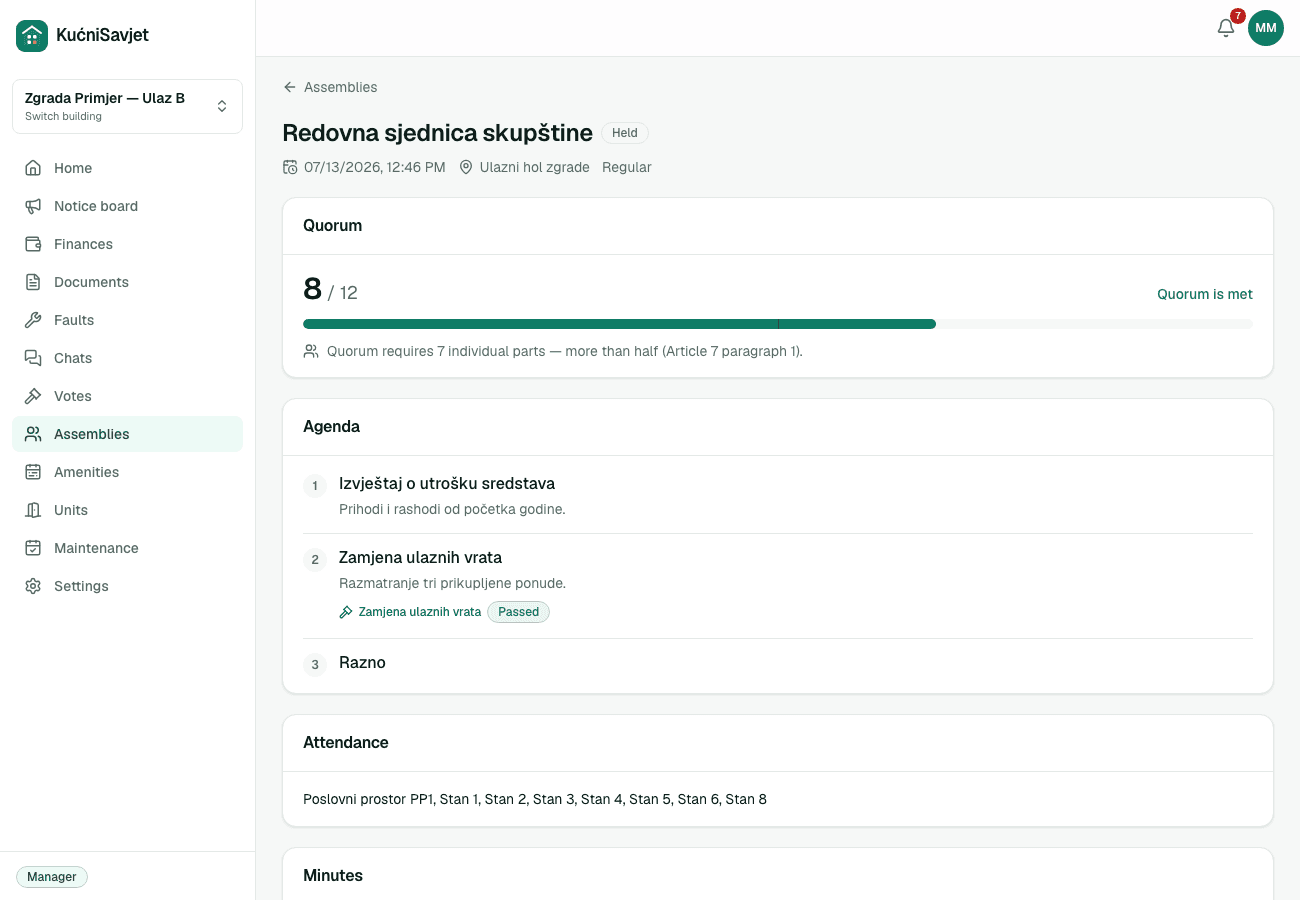Click the Held status badge

pos(625,133)
